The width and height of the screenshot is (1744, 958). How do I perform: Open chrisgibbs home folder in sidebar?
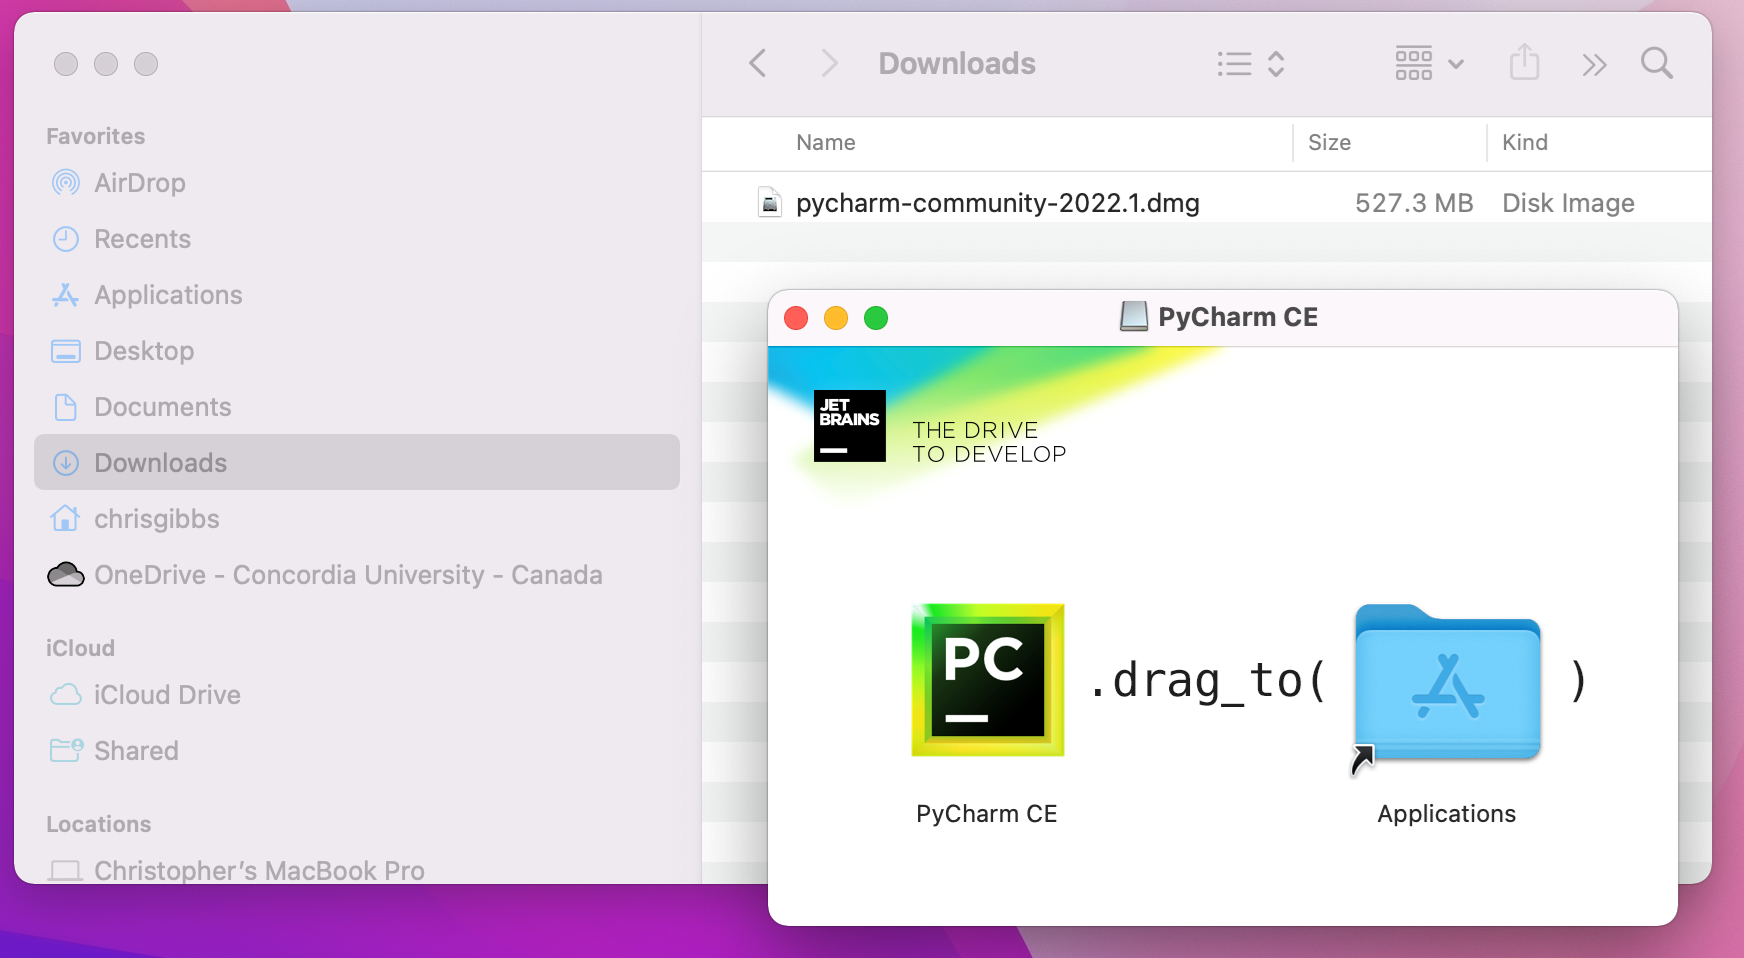tap(357, 519)
